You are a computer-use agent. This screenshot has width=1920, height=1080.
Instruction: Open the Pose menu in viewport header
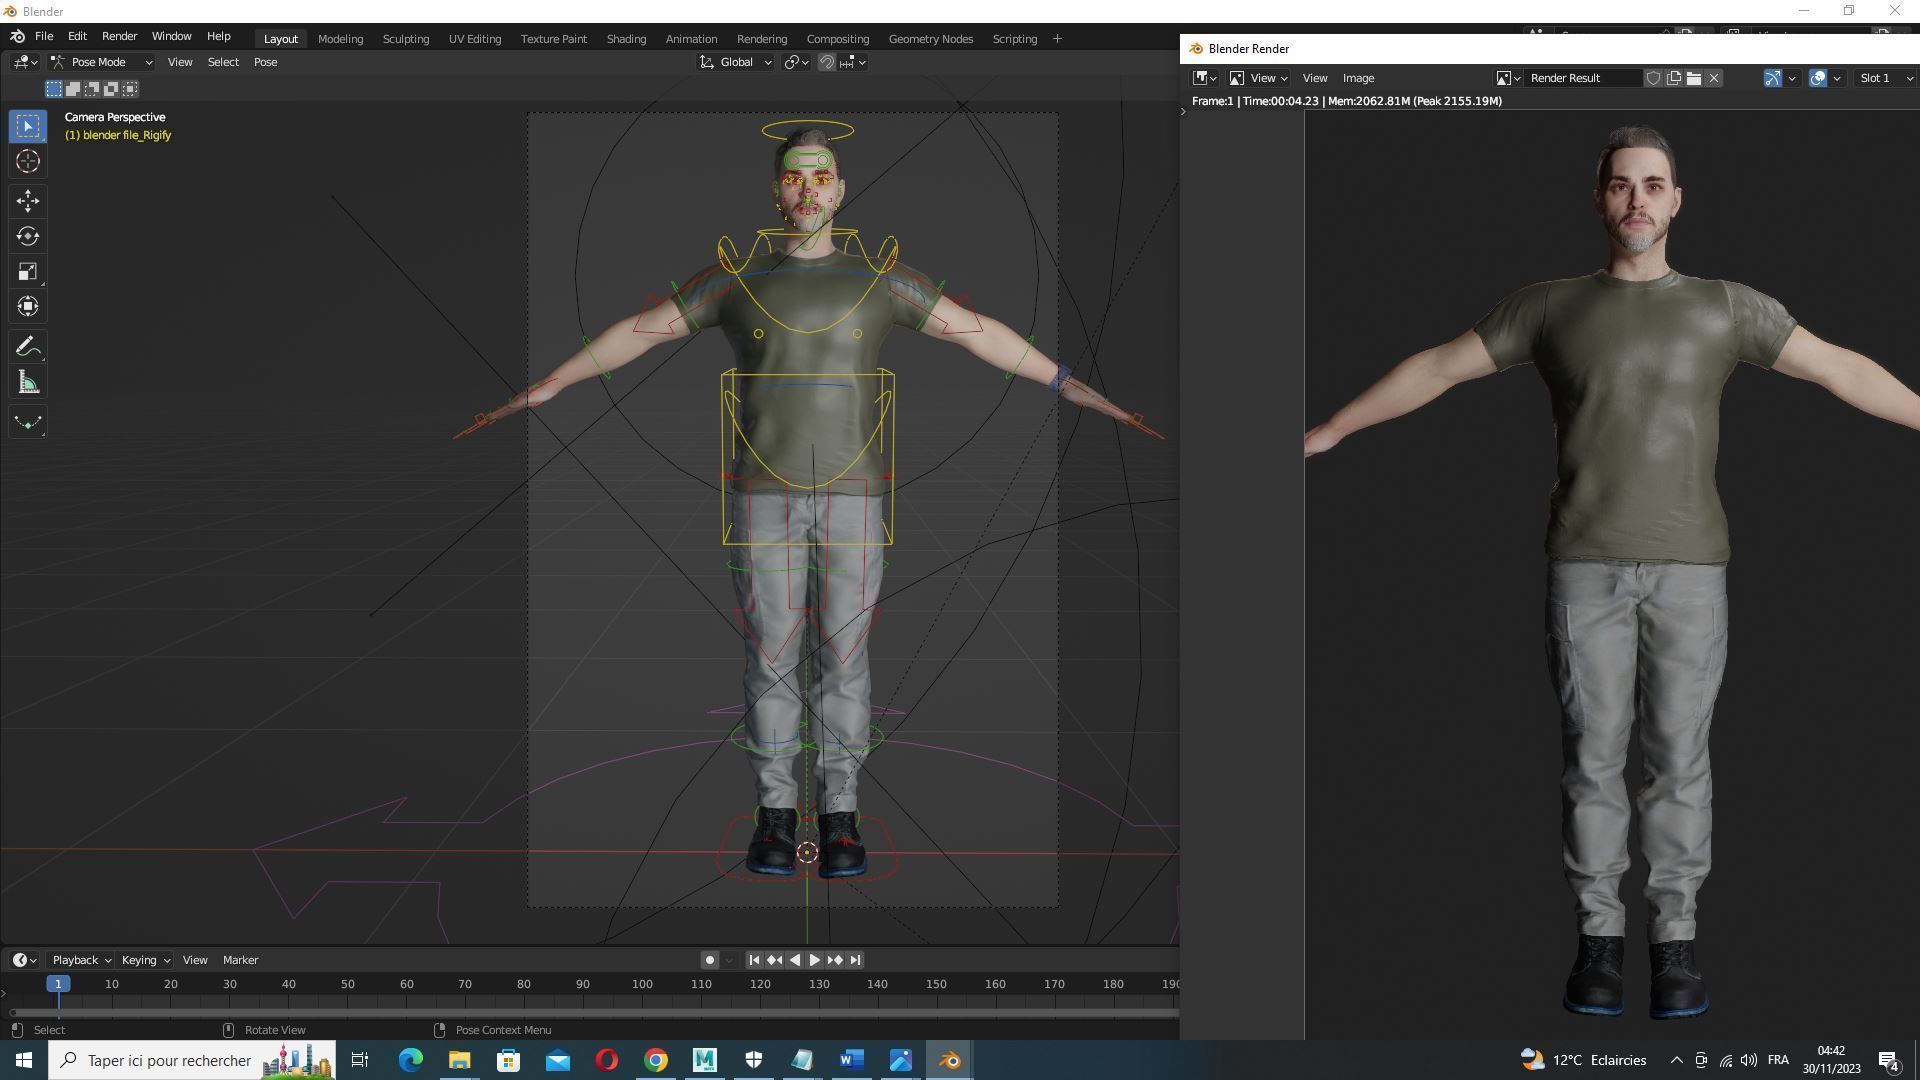(265, 62)
